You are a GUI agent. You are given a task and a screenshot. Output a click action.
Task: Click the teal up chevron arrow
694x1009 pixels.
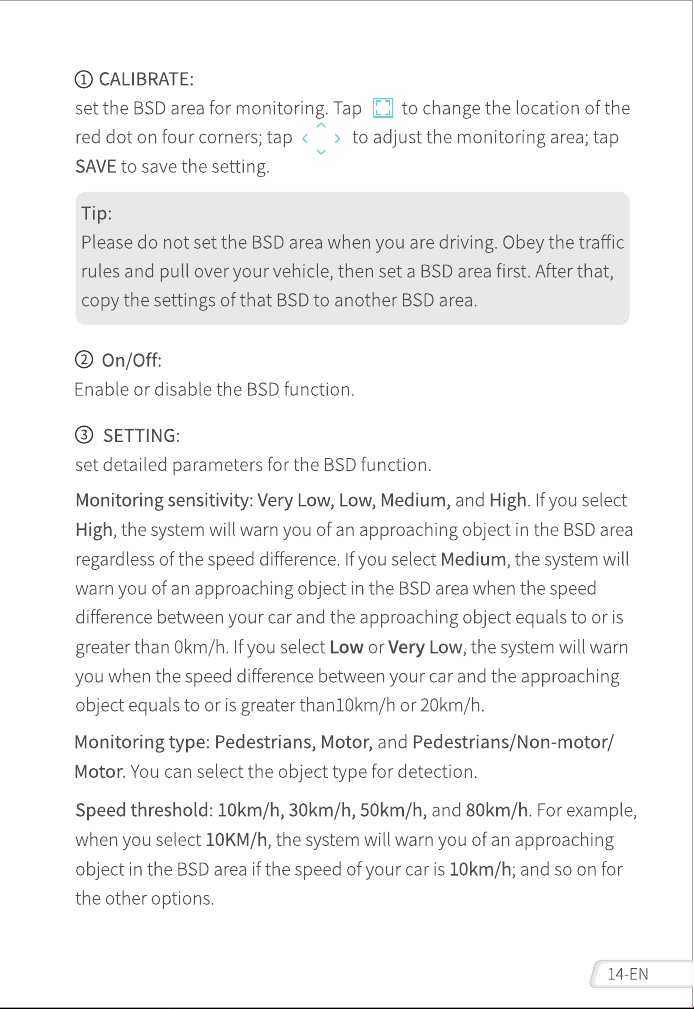321,125
